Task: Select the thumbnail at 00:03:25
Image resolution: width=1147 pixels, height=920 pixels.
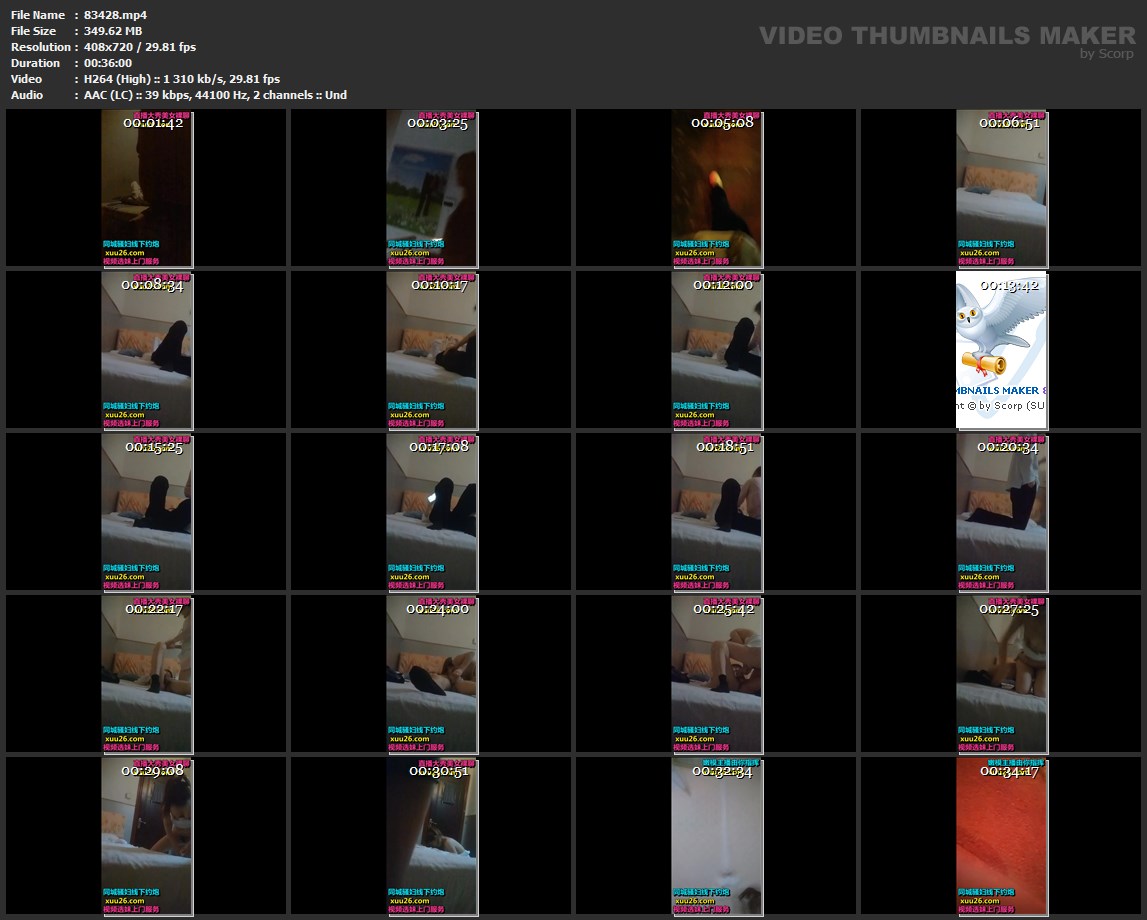Action: pos(431,188)
